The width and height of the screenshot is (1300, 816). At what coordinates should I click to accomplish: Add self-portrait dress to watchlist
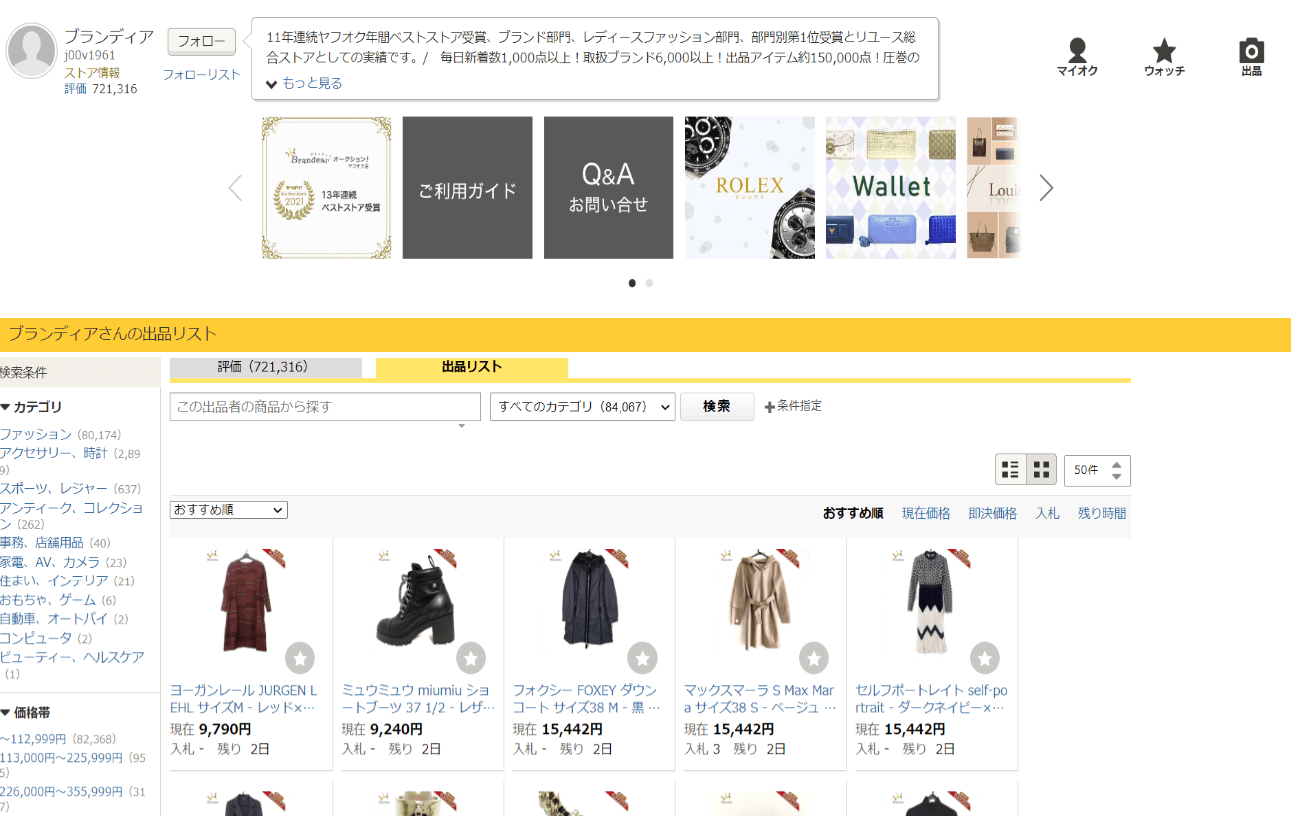[985, 658]
